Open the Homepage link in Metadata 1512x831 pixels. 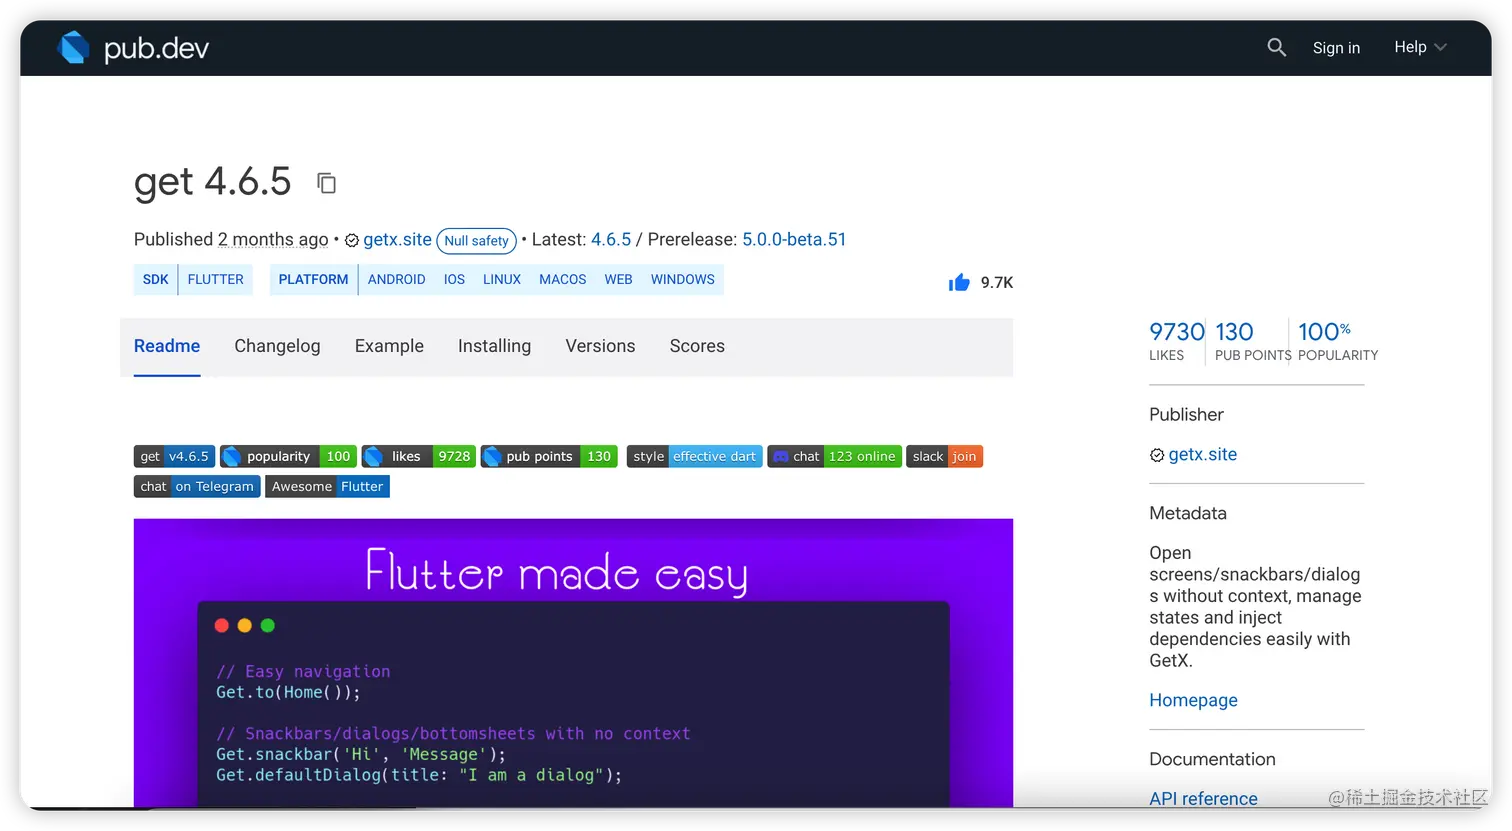[1193, 700]
